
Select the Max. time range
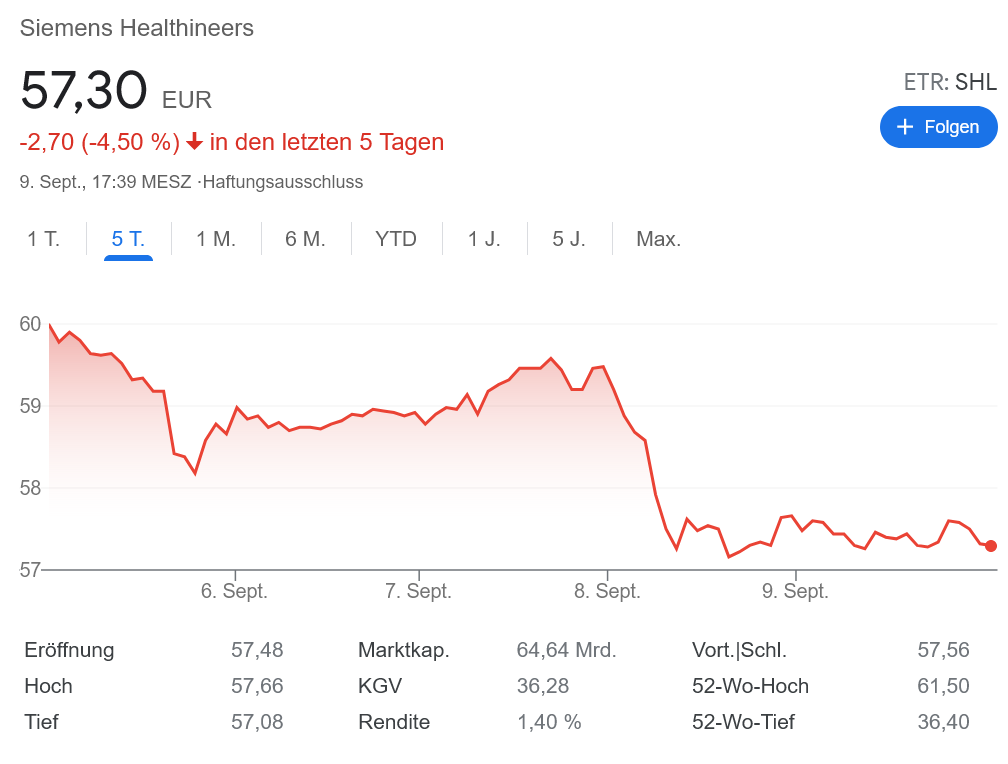(658, 239)
